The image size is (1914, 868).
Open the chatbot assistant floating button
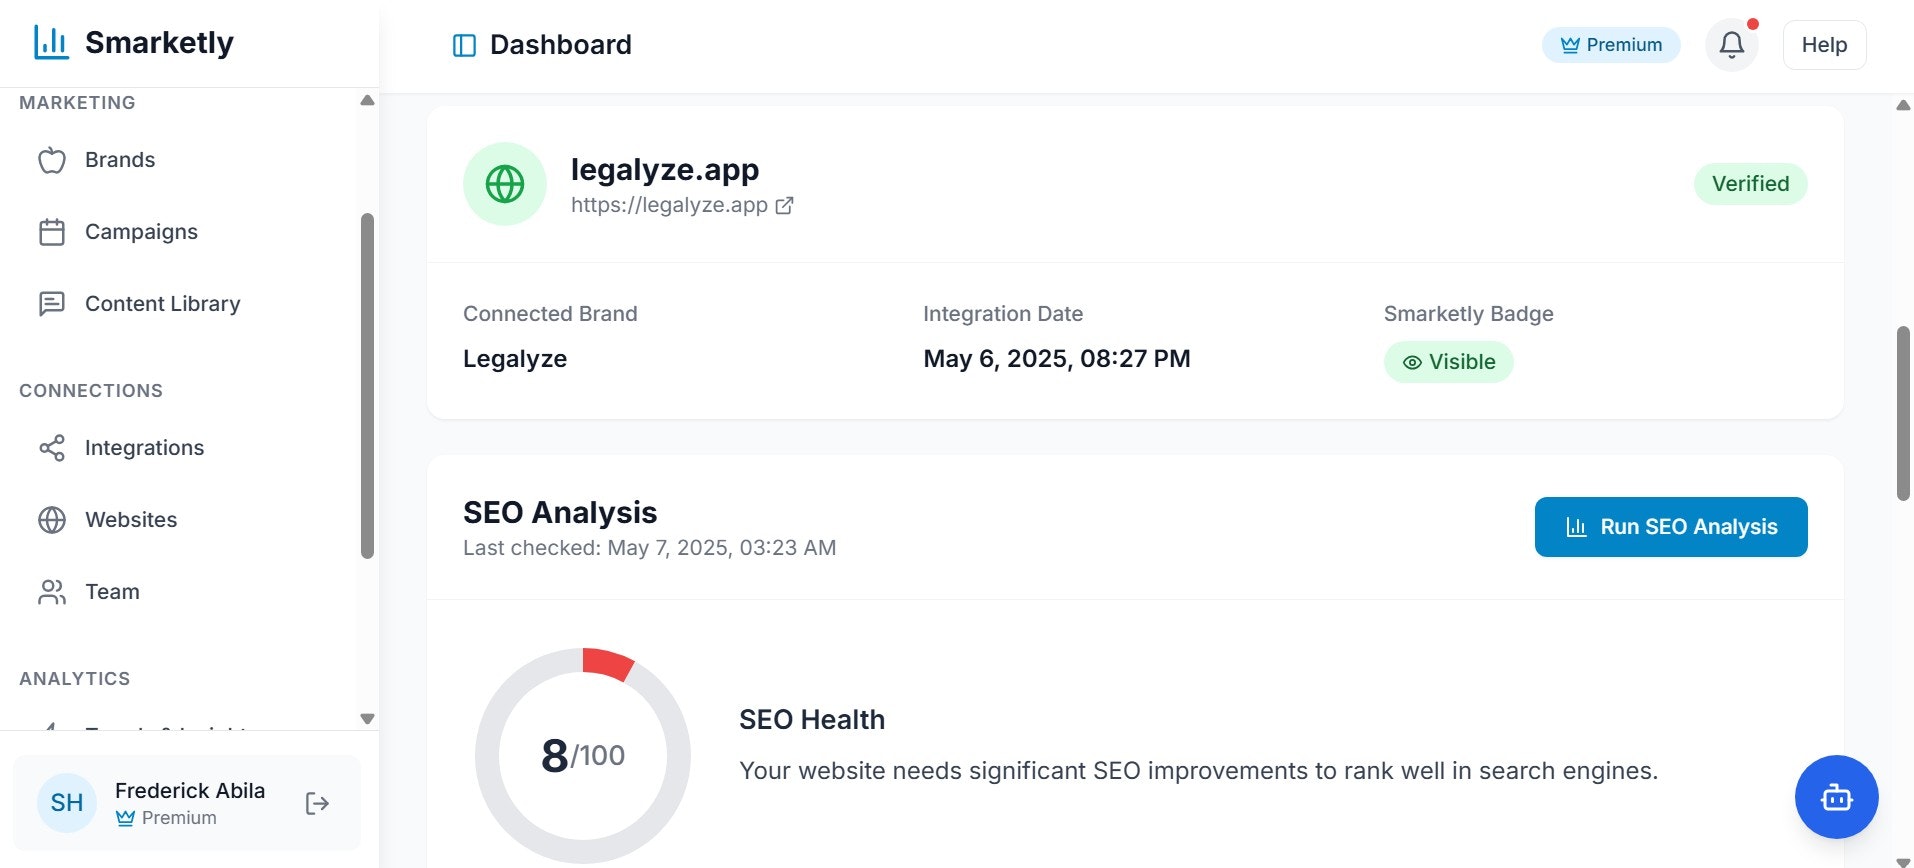pyautogui.click(x=1836, y=797)
